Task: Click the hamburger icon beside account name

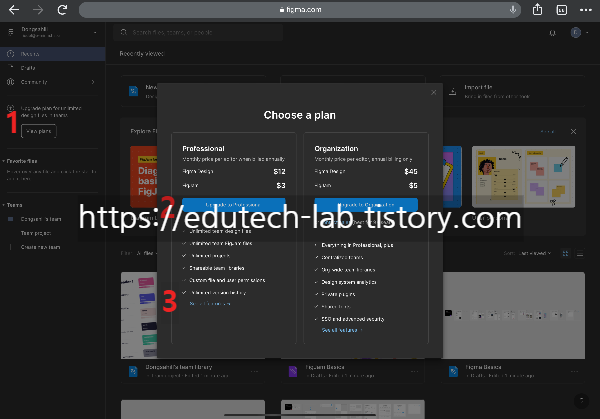Action: tap(11, 32)
